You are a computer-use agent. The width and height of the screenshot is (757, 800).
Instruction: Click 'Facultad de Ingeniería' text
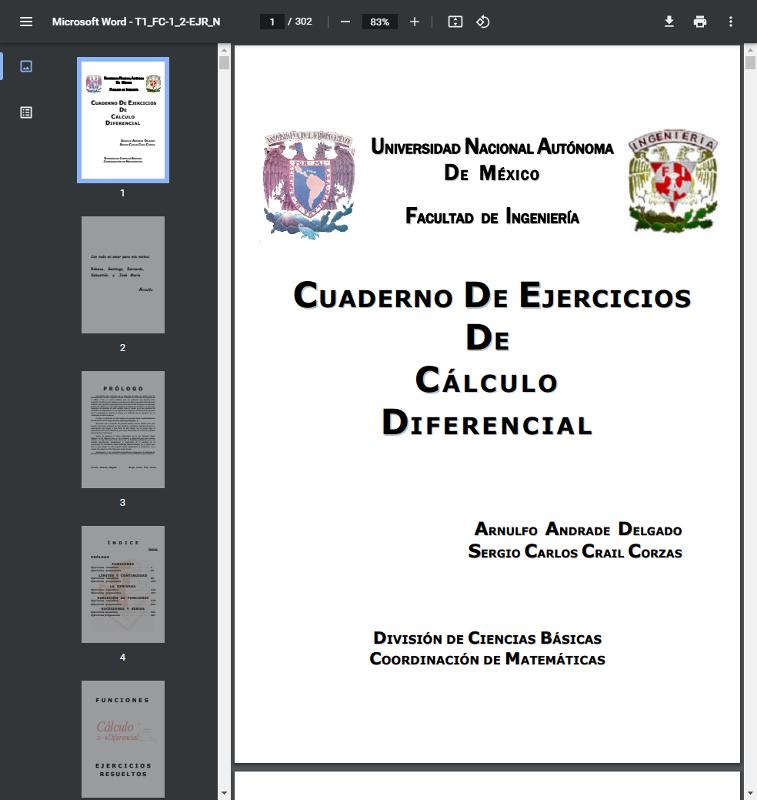pyautogui.click(x=492, y=216)
